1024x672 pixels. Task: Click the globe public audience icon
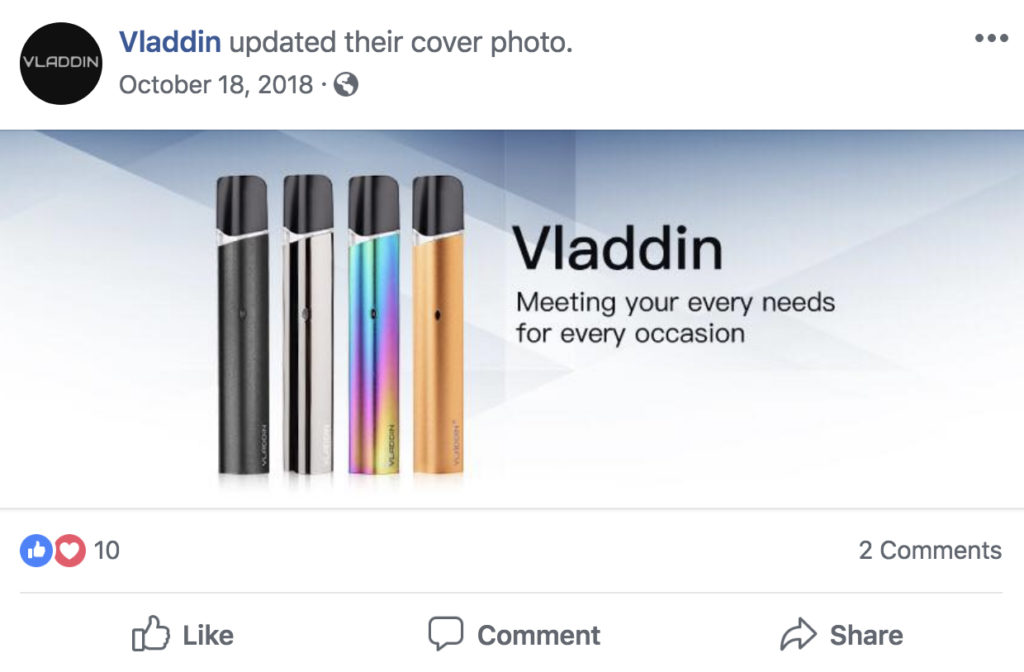[x=346, y=84]
